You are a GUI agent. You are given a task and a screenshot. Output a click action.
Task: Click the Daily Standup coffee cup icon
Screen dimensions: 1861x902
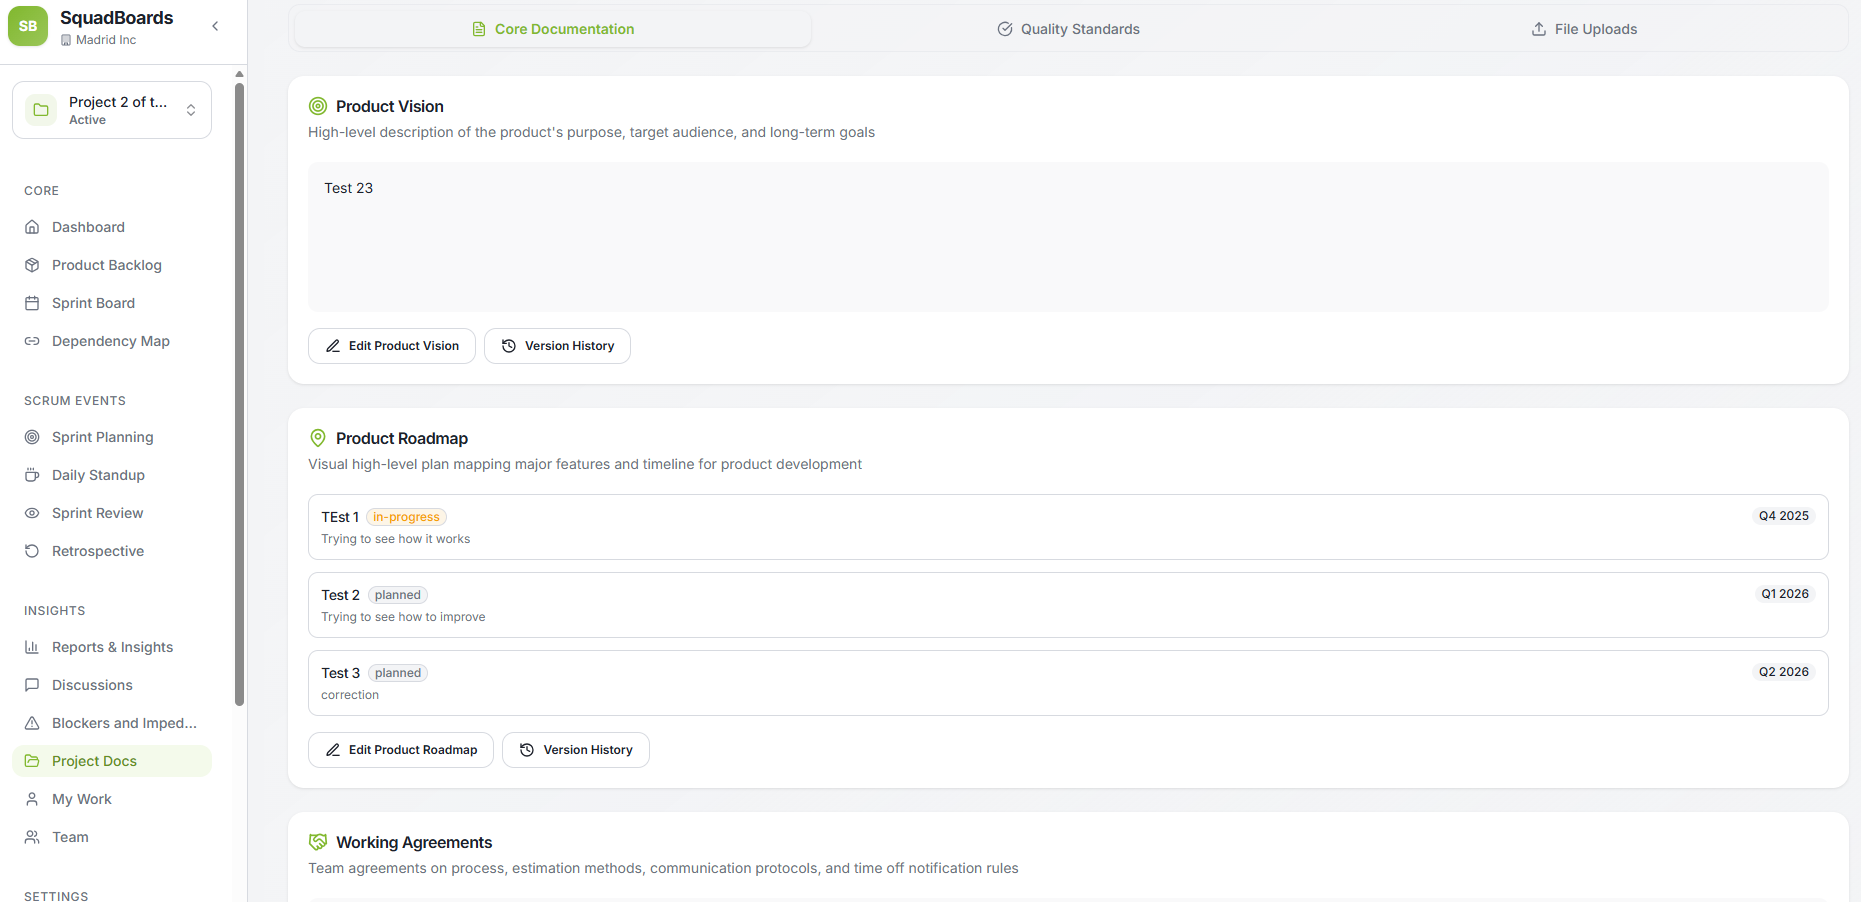(x=32, y=475)
